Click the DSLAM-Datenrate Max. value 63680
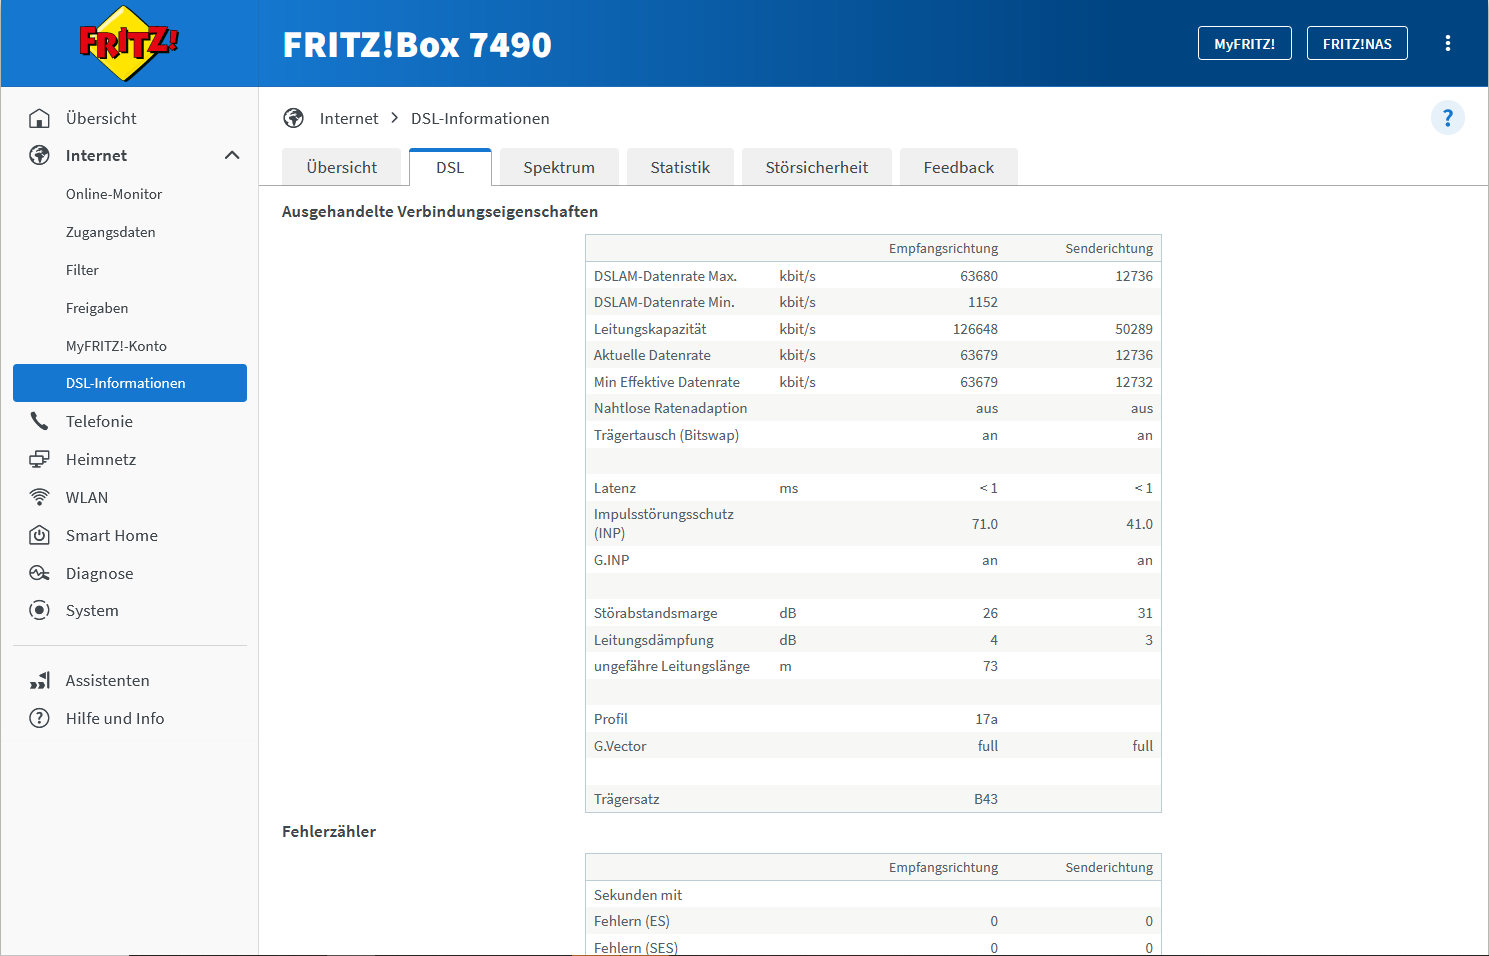The height and width of the screenshot is (956, 1489). 979,276
